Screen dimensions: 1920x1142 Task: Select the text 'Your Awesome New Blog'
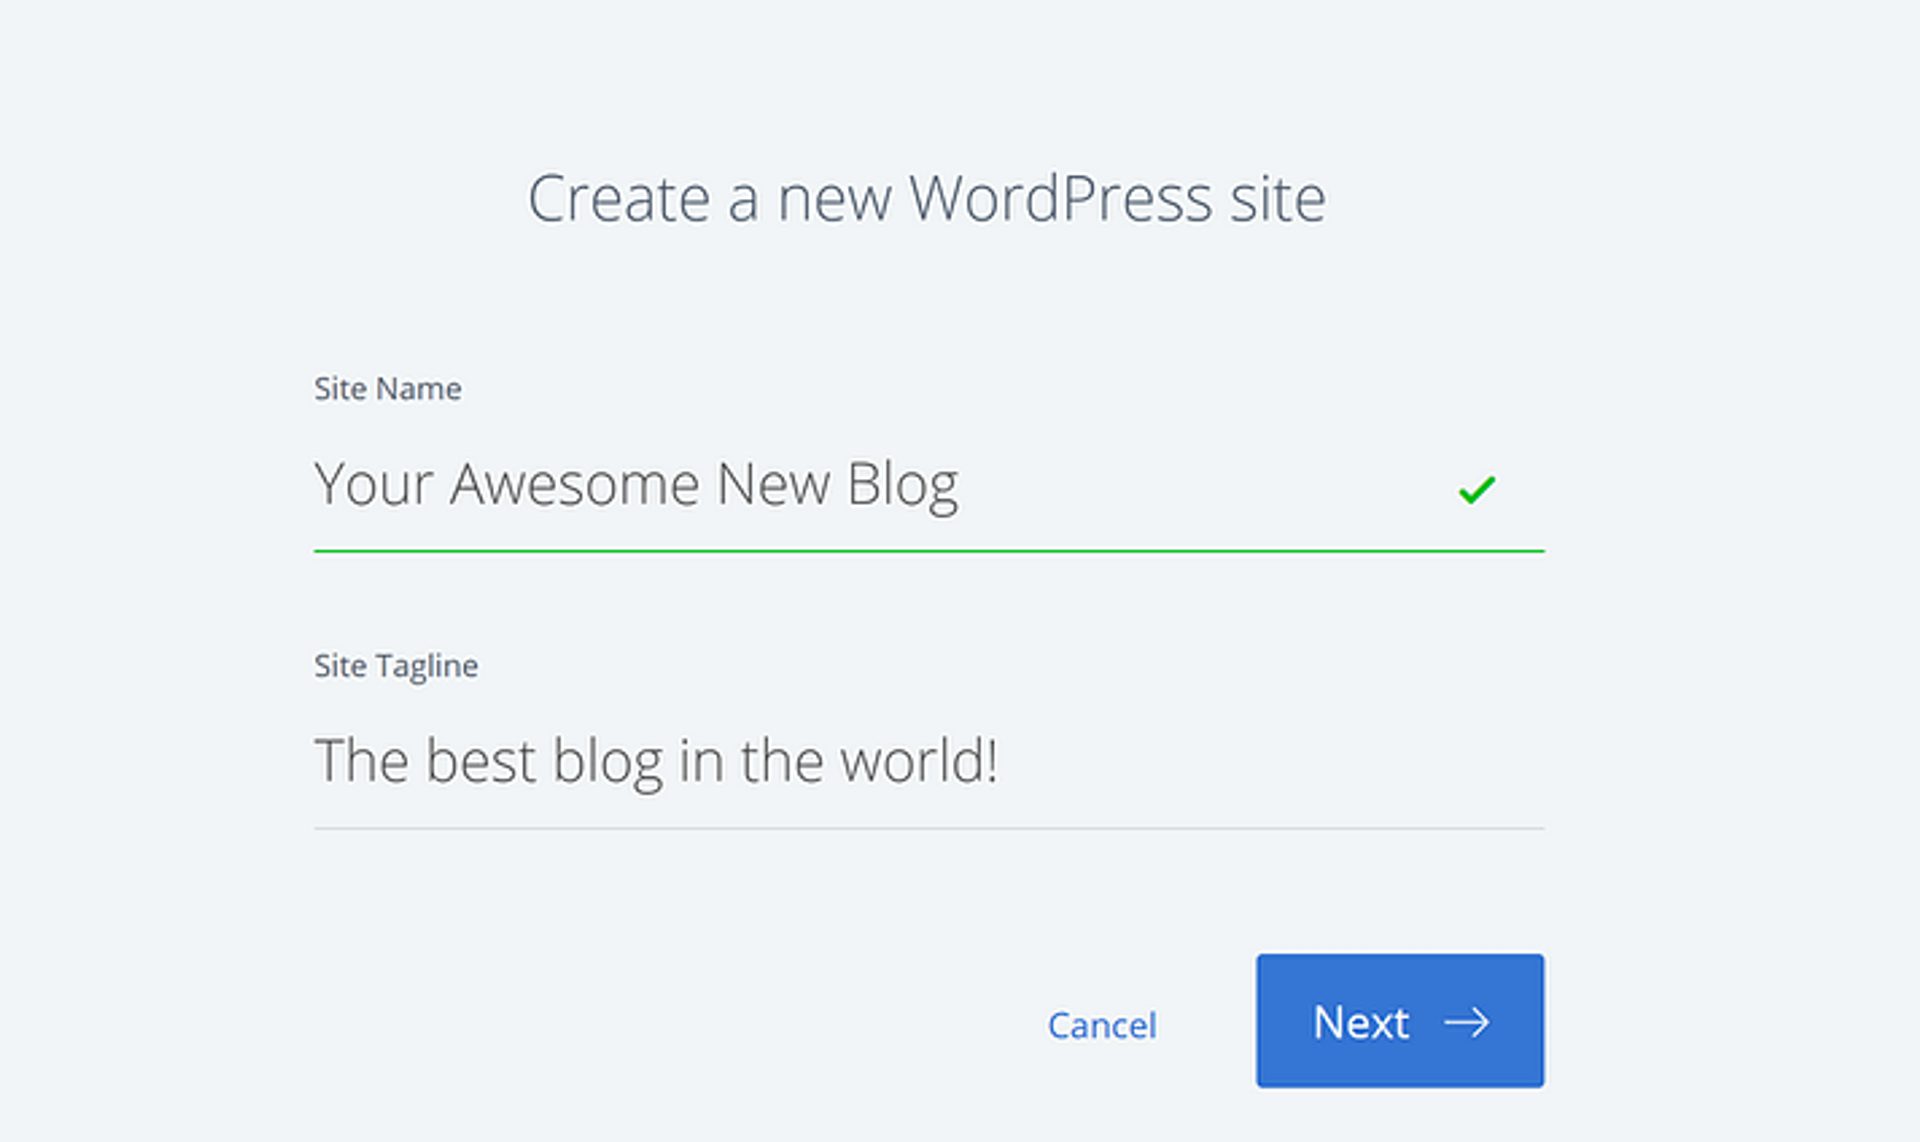click(x=637, y=483)
